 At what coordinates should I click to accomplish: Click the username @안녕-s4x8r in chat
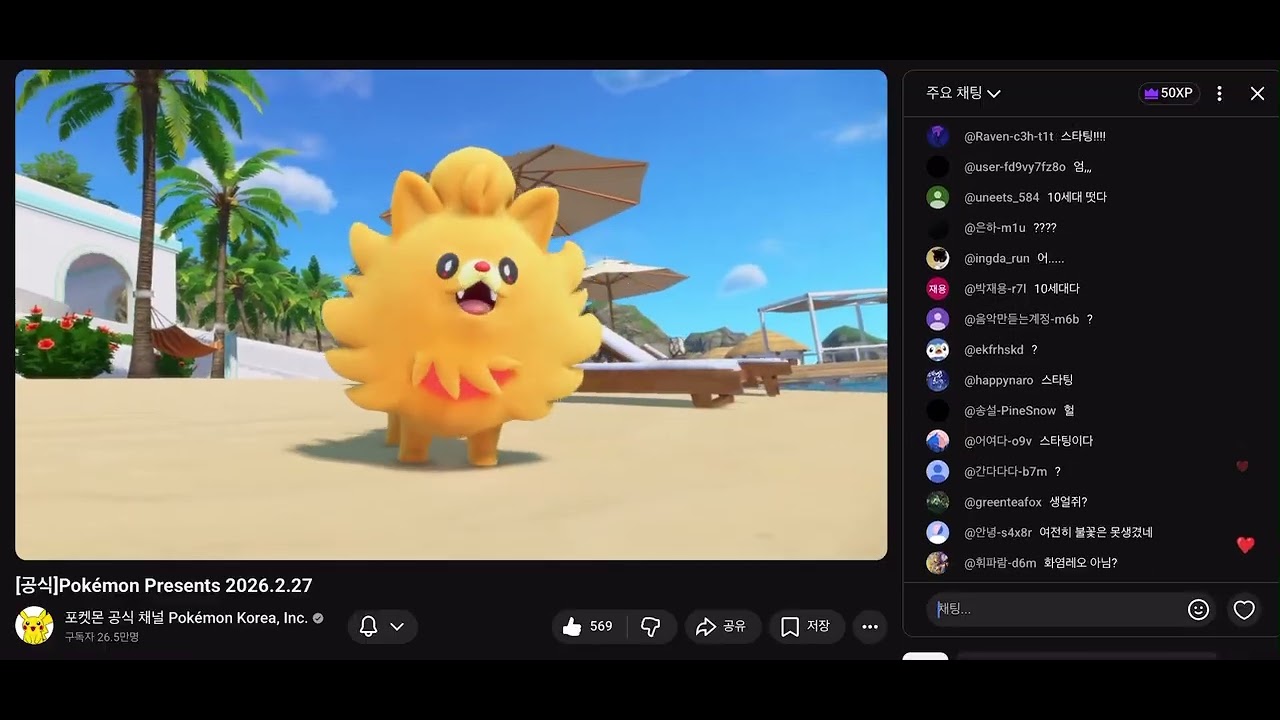(x=997, y=532)
